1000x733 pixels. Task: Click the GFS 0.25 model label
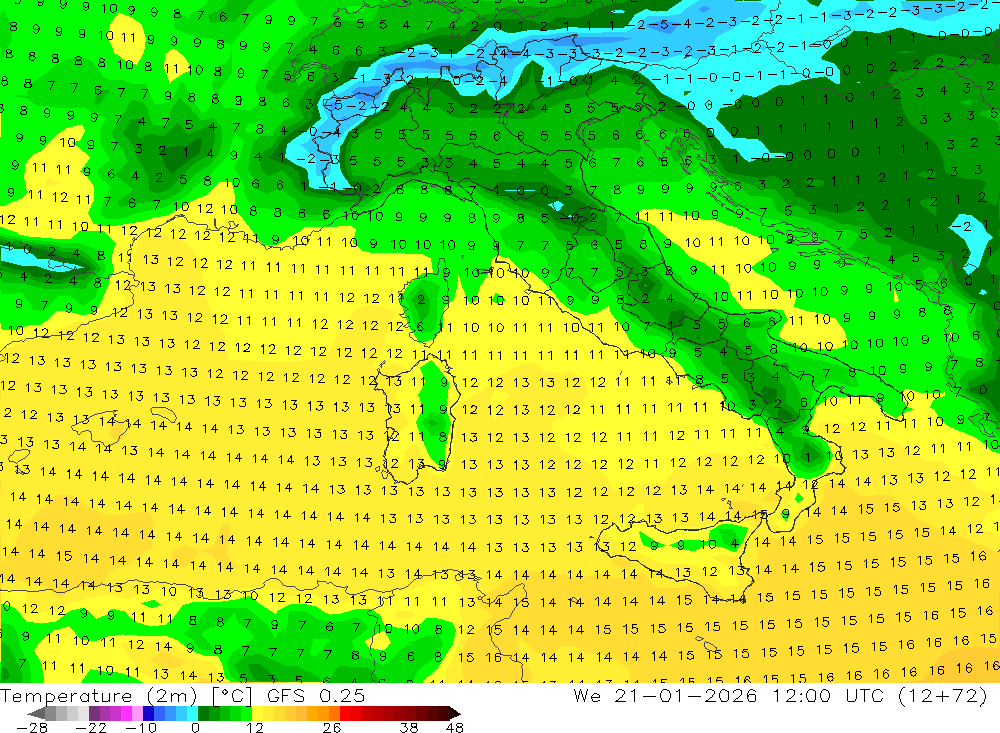coord(316,695)
